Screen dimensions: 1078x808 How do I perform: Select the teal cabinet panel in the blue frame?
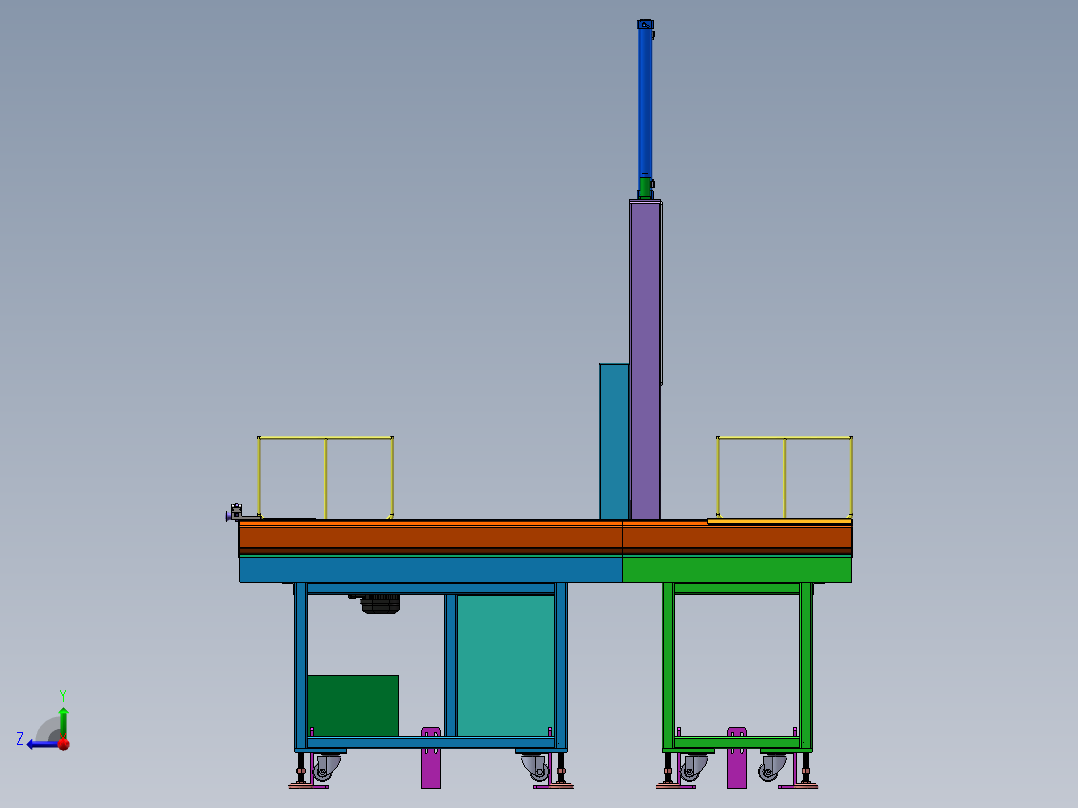click(505, 666)
